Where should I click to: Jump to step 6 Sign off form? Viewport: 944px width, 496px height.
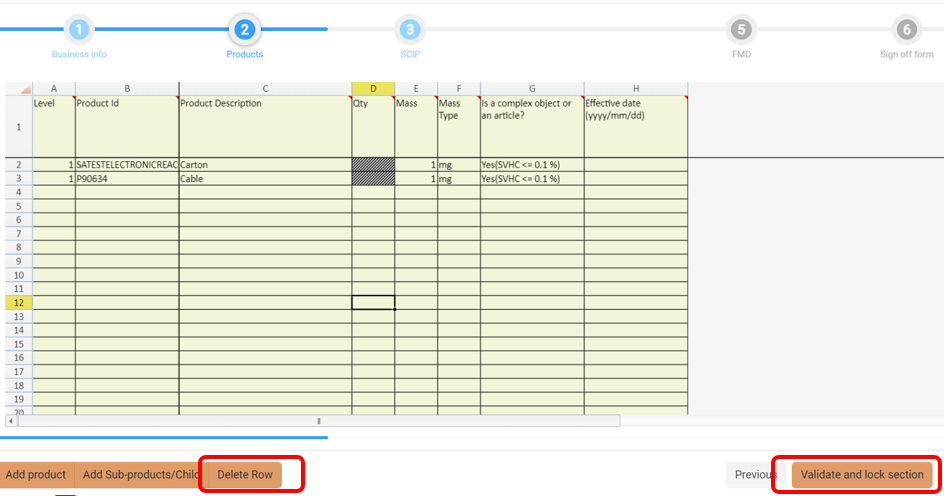906,30
